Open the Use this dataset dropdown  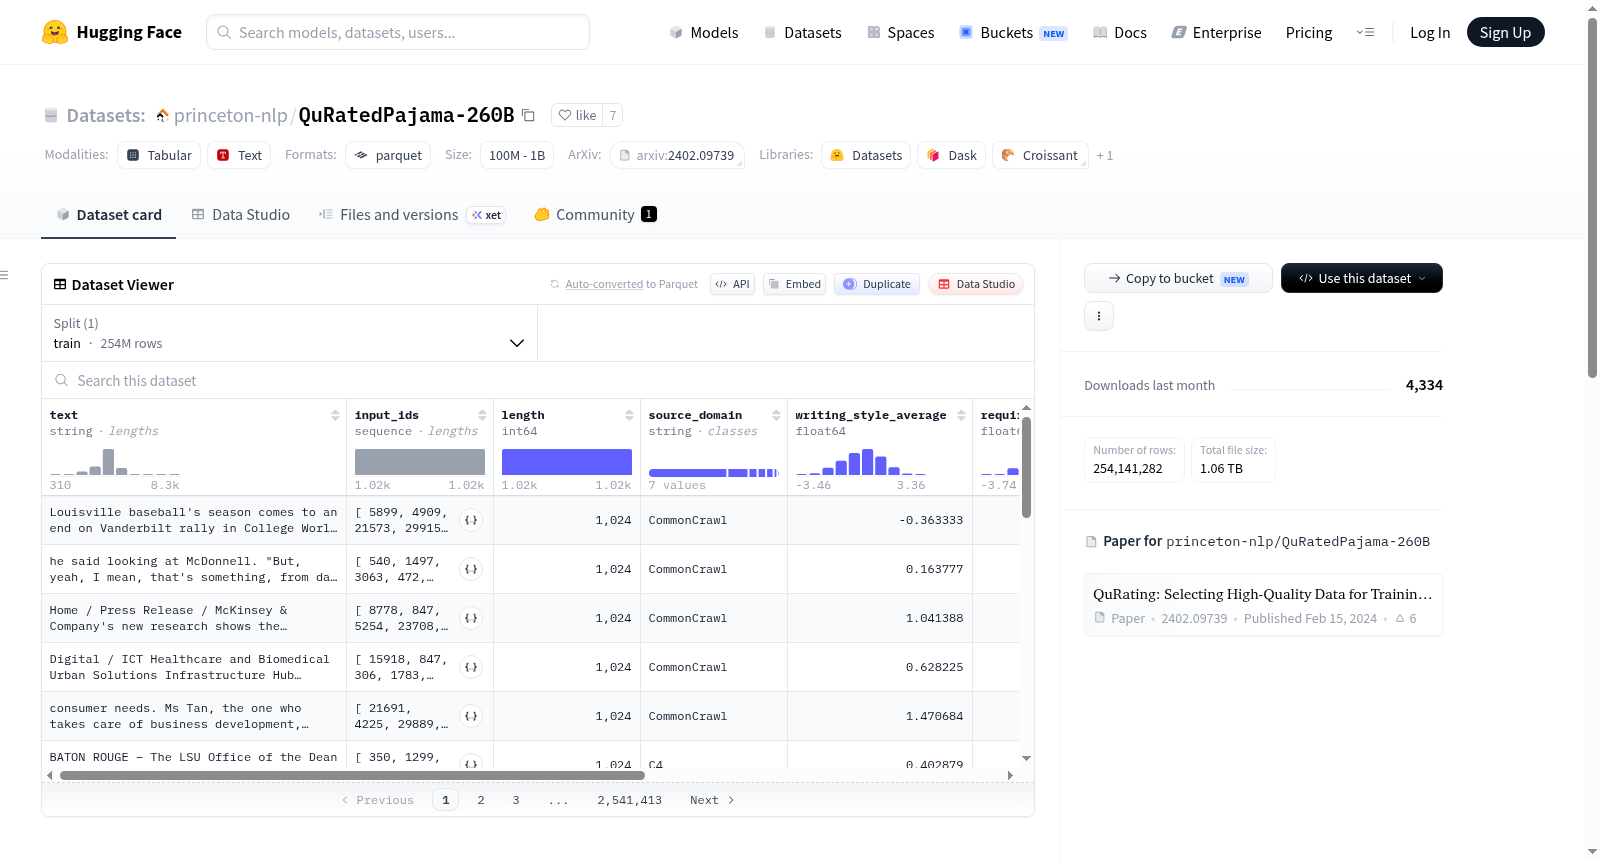pos(1362,278)
